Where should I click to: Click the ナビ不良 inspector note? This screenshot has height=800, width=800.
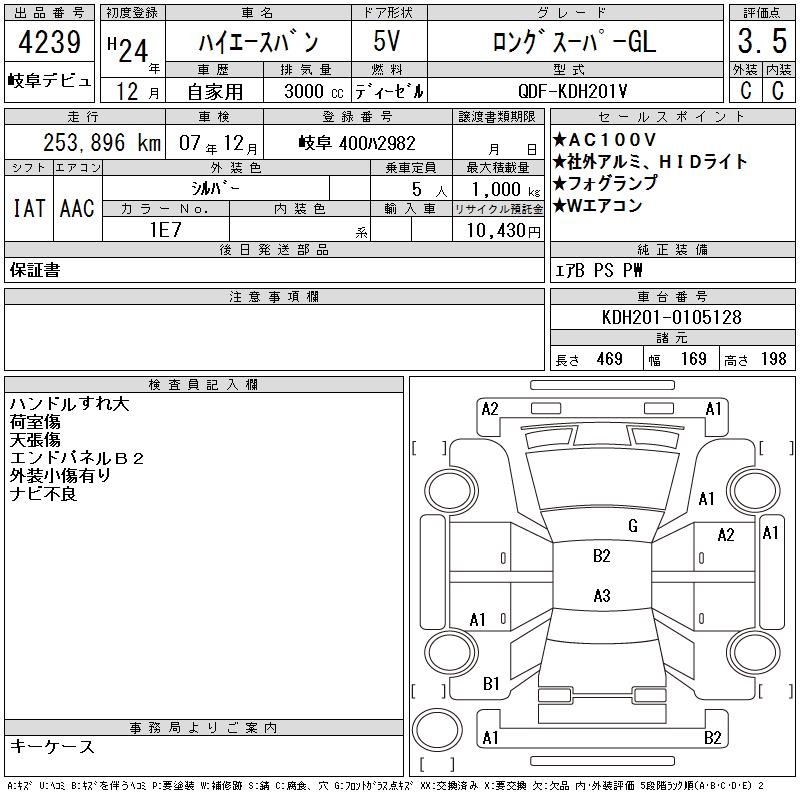[x=43, y=494]
